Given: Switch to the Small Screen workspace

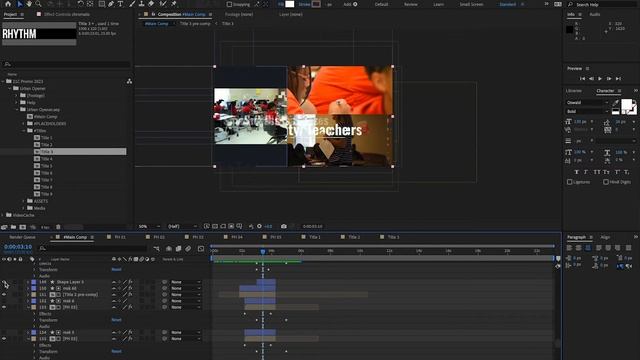Looking at the screenshot, I should click(x=471, y=4).
